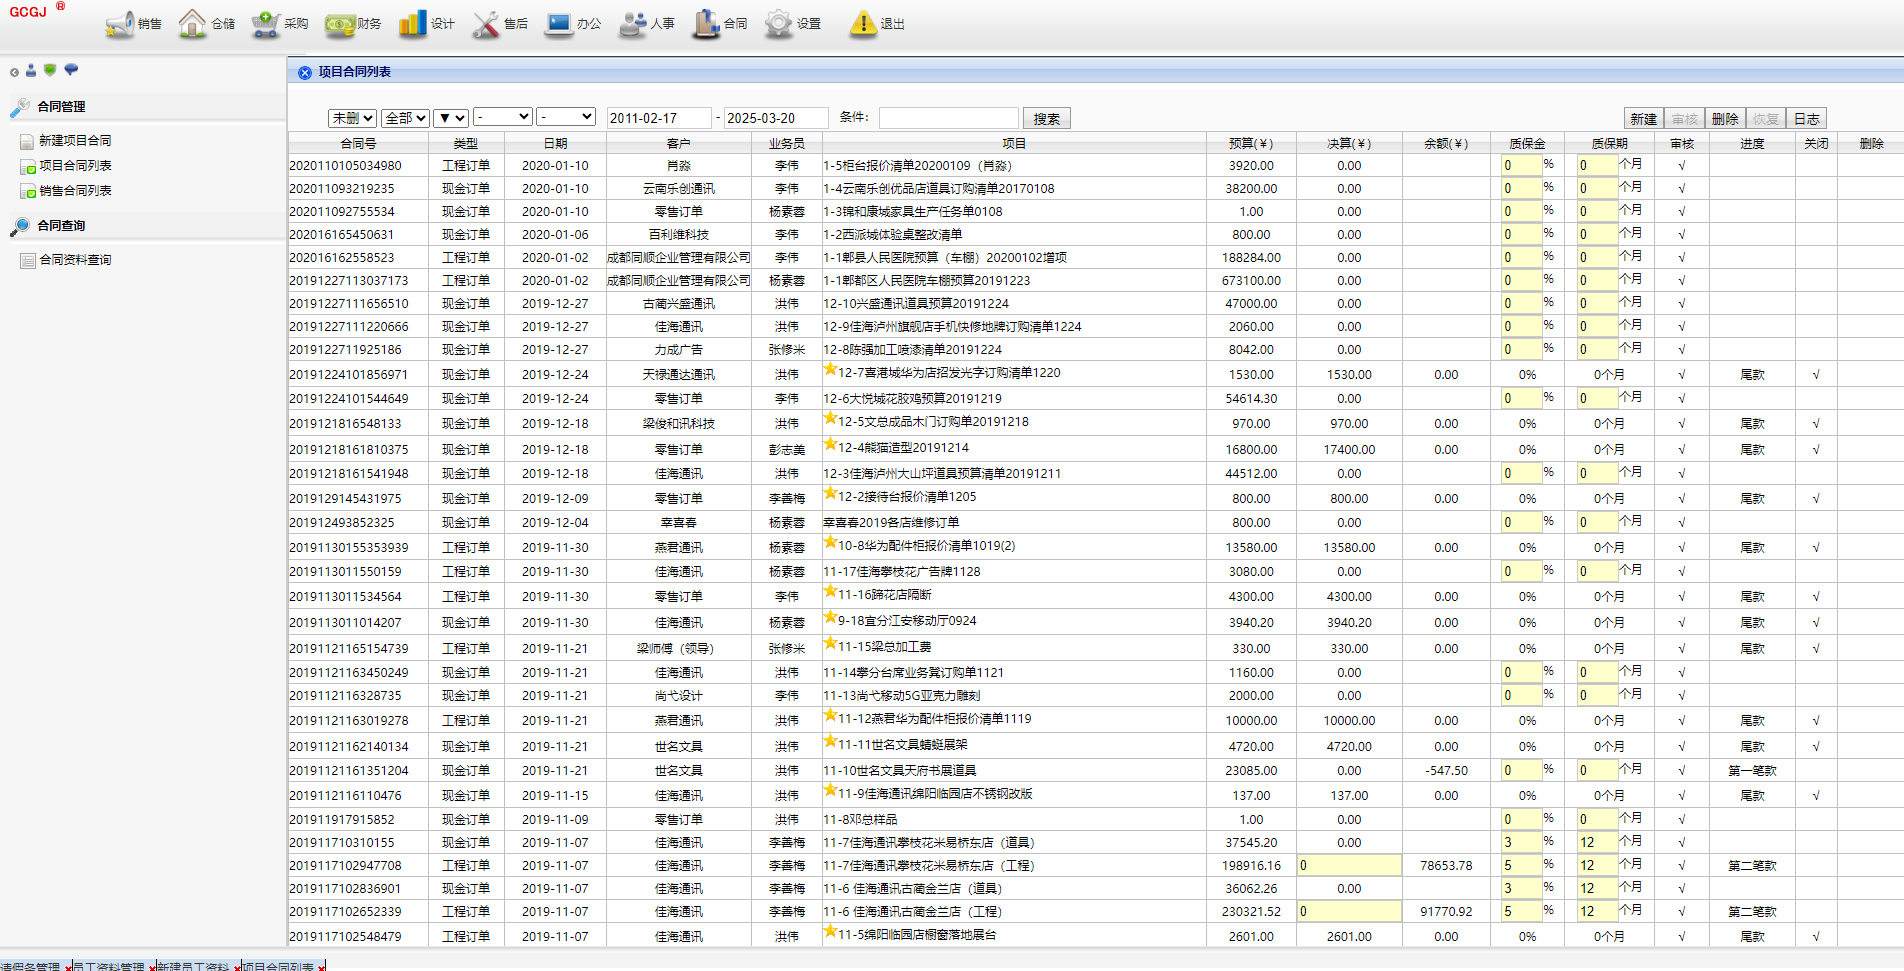Expand the 未删 status dropdown

coord(352,118)
